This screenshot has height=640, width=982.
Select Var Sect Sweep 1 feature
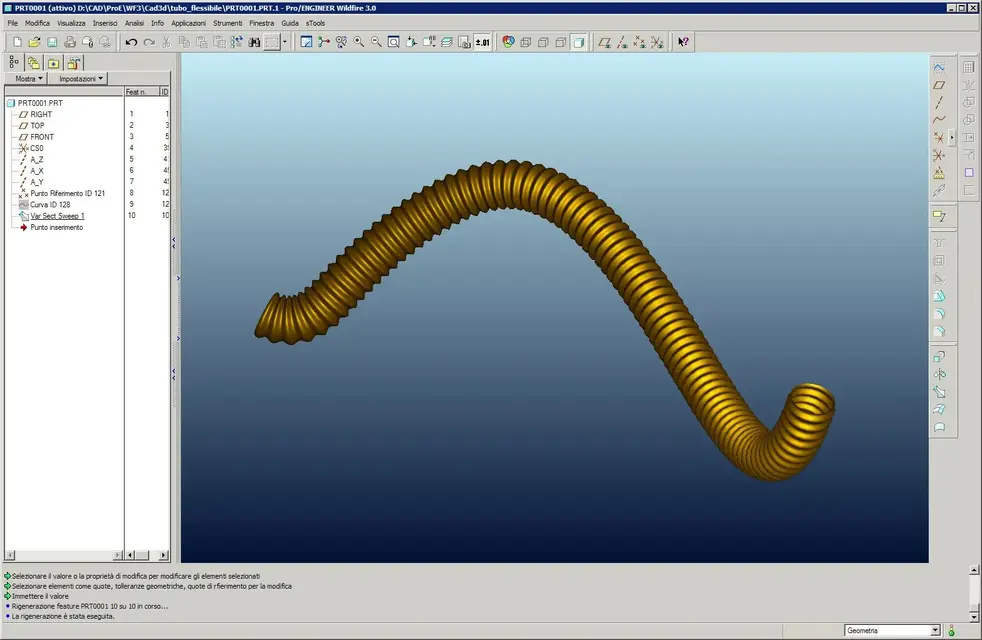click(x=57, y=216)
